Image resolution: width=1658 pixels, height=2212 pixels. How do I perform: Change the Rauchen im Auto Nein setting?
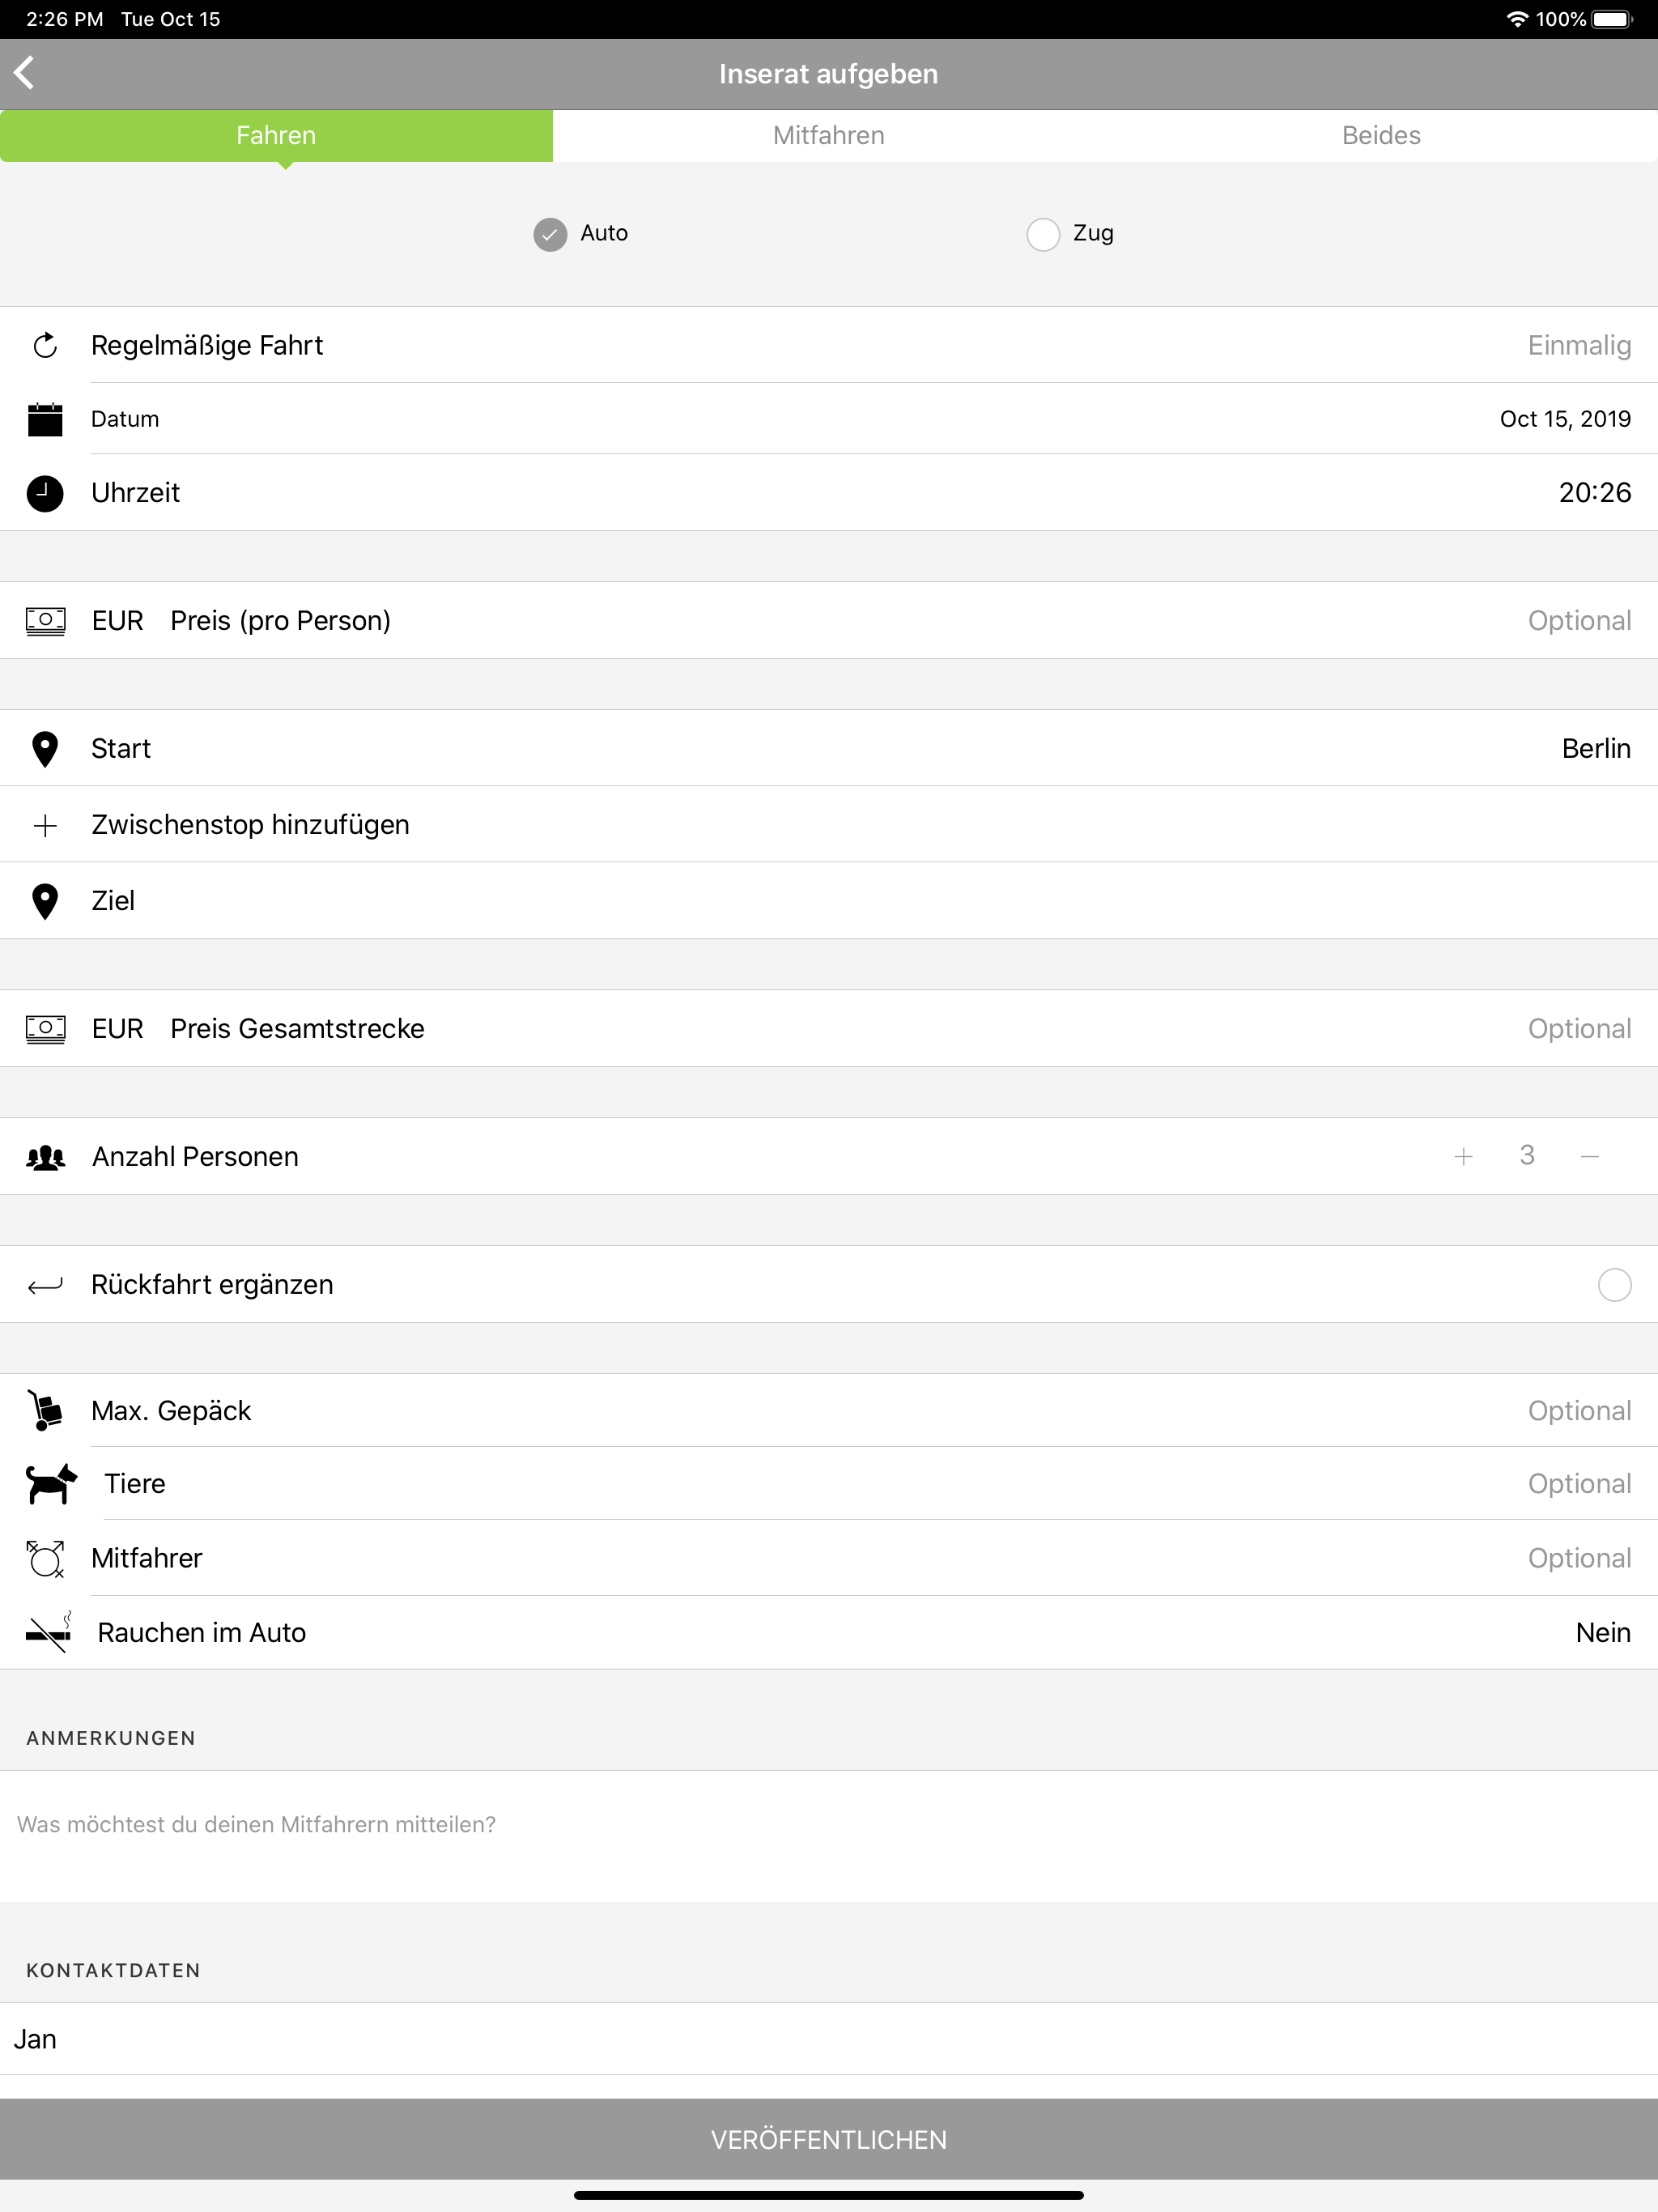1602,1633
